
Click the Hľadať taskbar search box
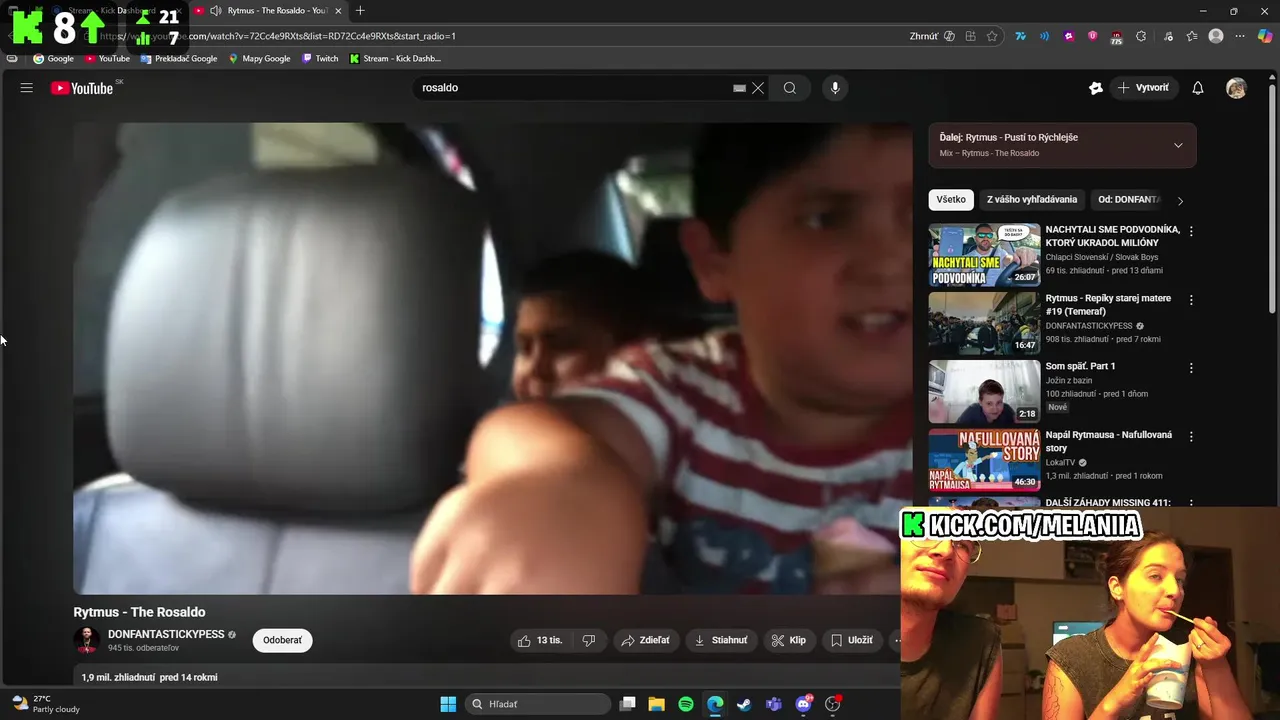point(539,704)
